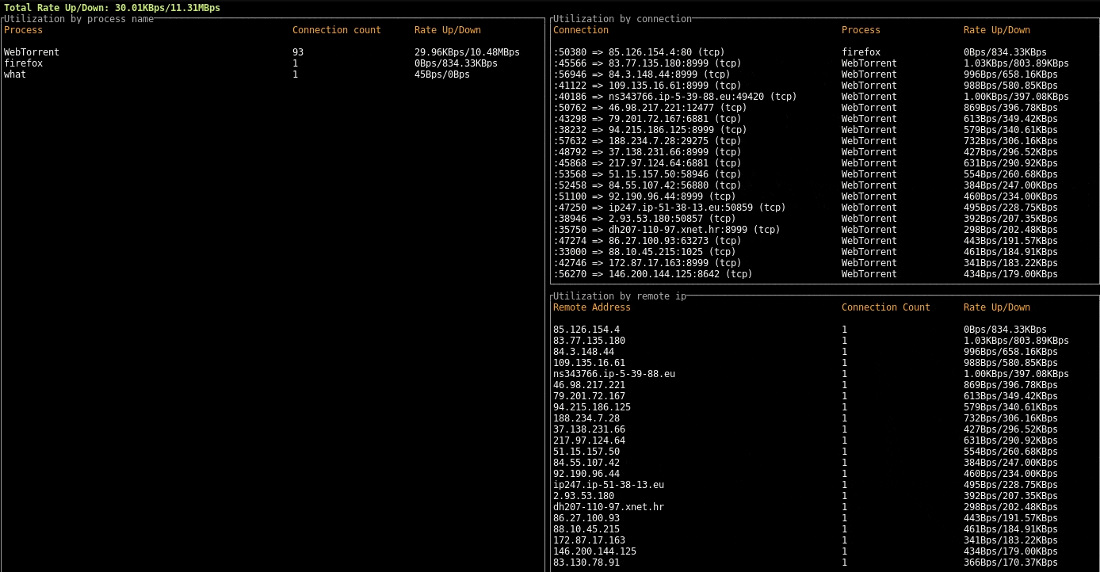Click the Total Rate Up/Down header line
Viewport: 1100px width, 572px height.
[x=111, y=7]
